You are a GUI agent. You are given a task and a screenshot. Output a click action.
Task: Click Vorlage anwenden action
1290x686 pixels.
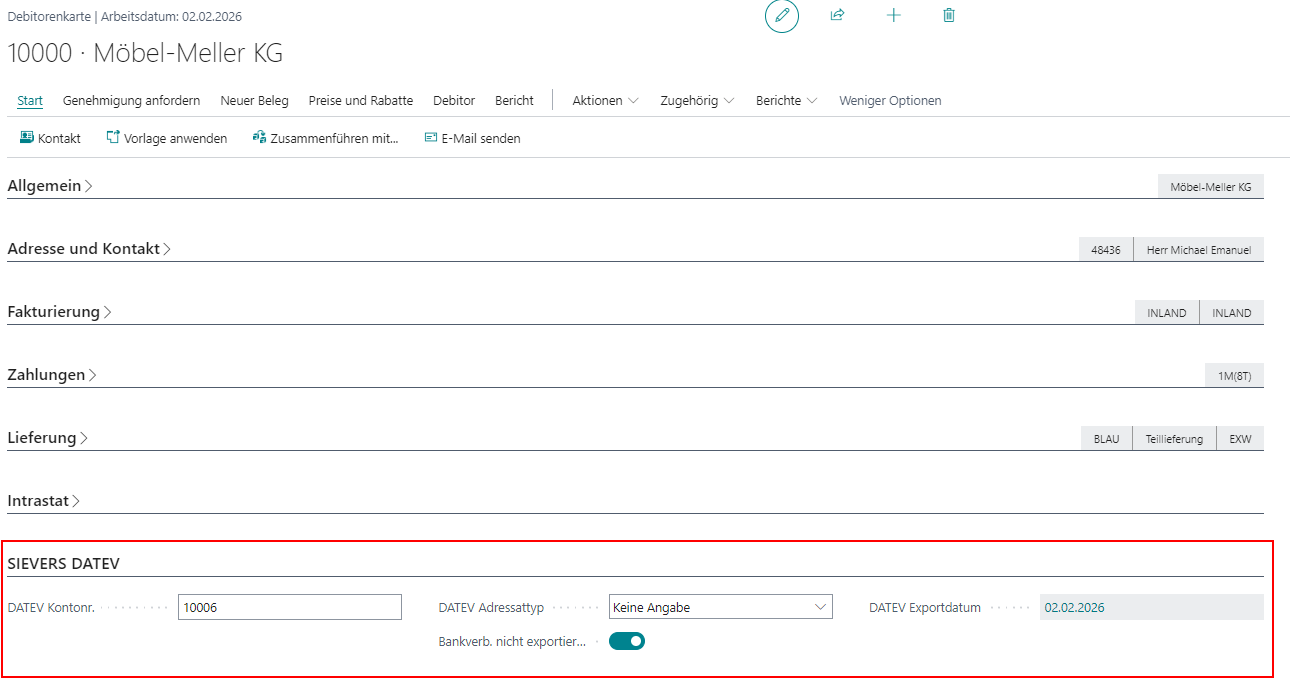click(x=167, y=138)
